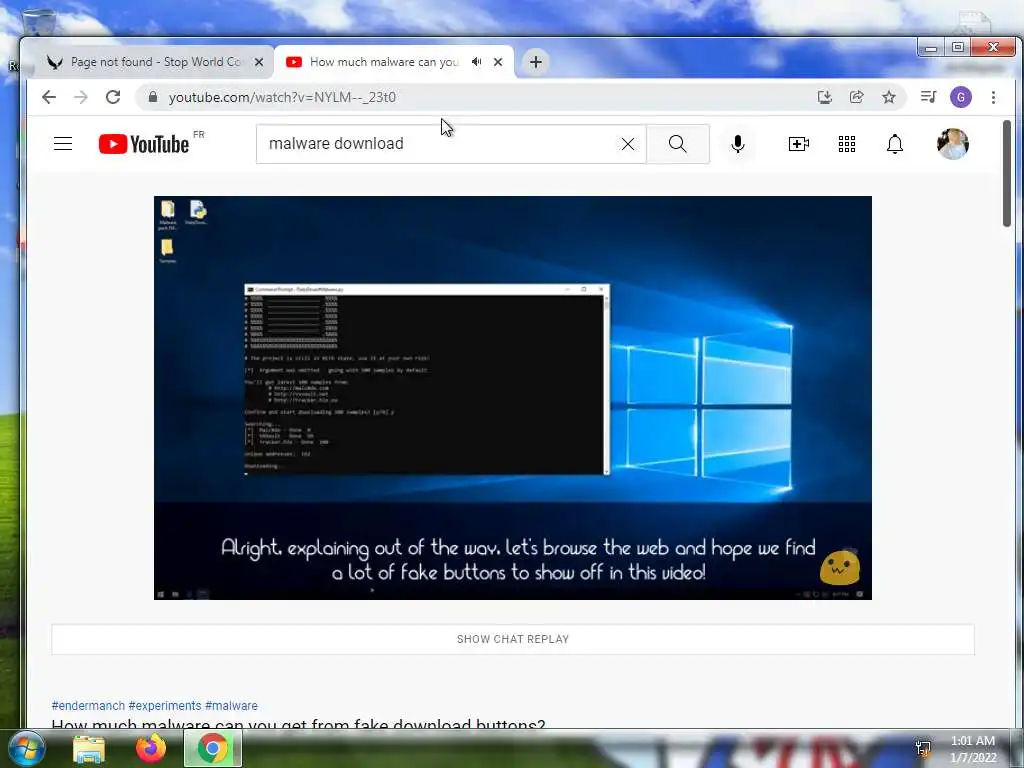Open the notifications bell
The image size is (1024, 768).
(x=895, y=144)
